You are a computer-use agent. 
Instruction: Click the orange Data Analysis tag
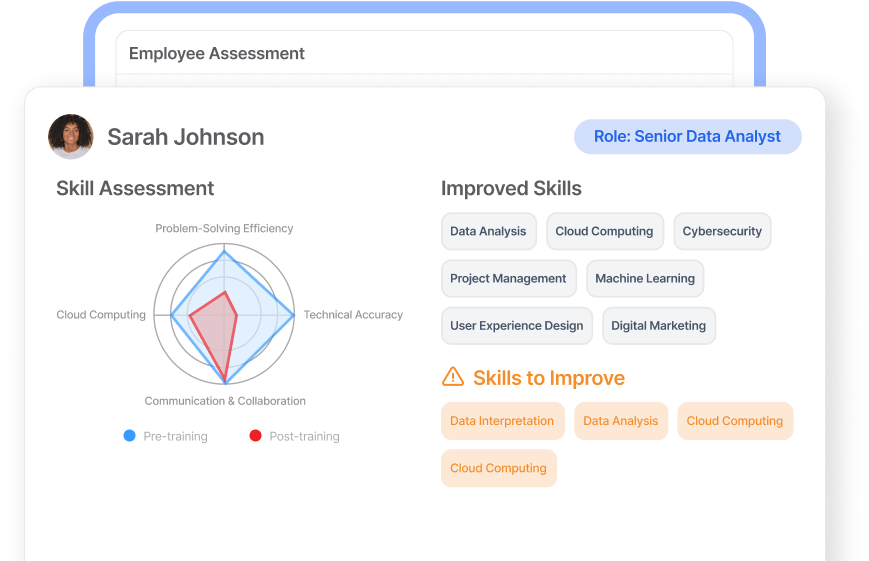click(x=621, y=421)
